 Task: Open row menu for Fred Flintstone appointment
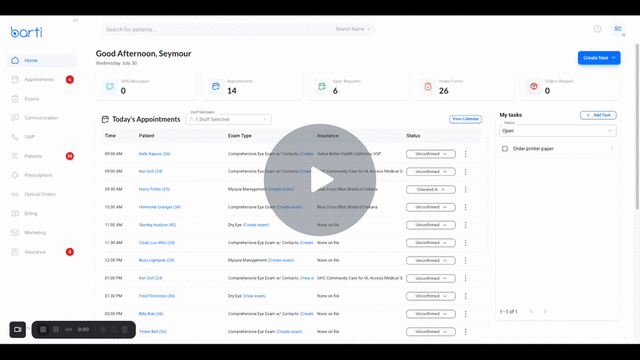tap(465, 296)
